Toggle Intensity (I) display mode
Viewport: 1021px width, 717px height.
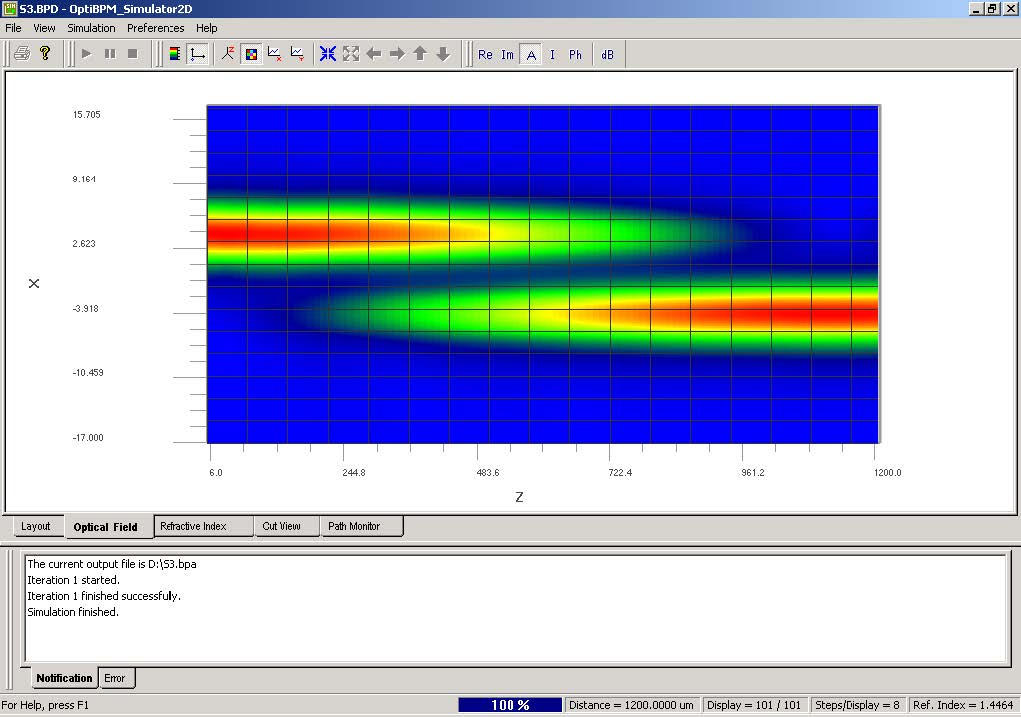coord(551,55)
